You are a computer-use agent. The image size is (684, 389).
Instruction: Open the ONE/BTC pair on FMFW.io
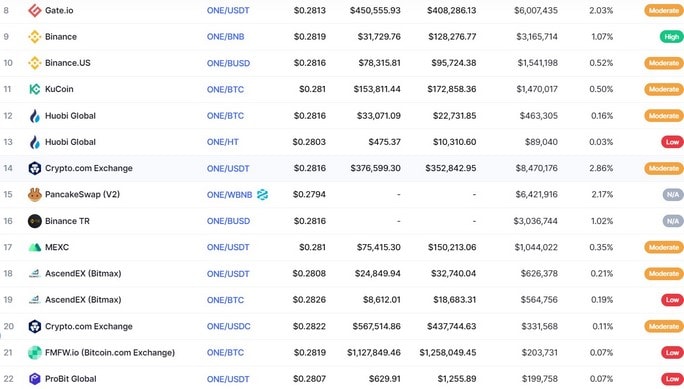[x=225, y=352]
